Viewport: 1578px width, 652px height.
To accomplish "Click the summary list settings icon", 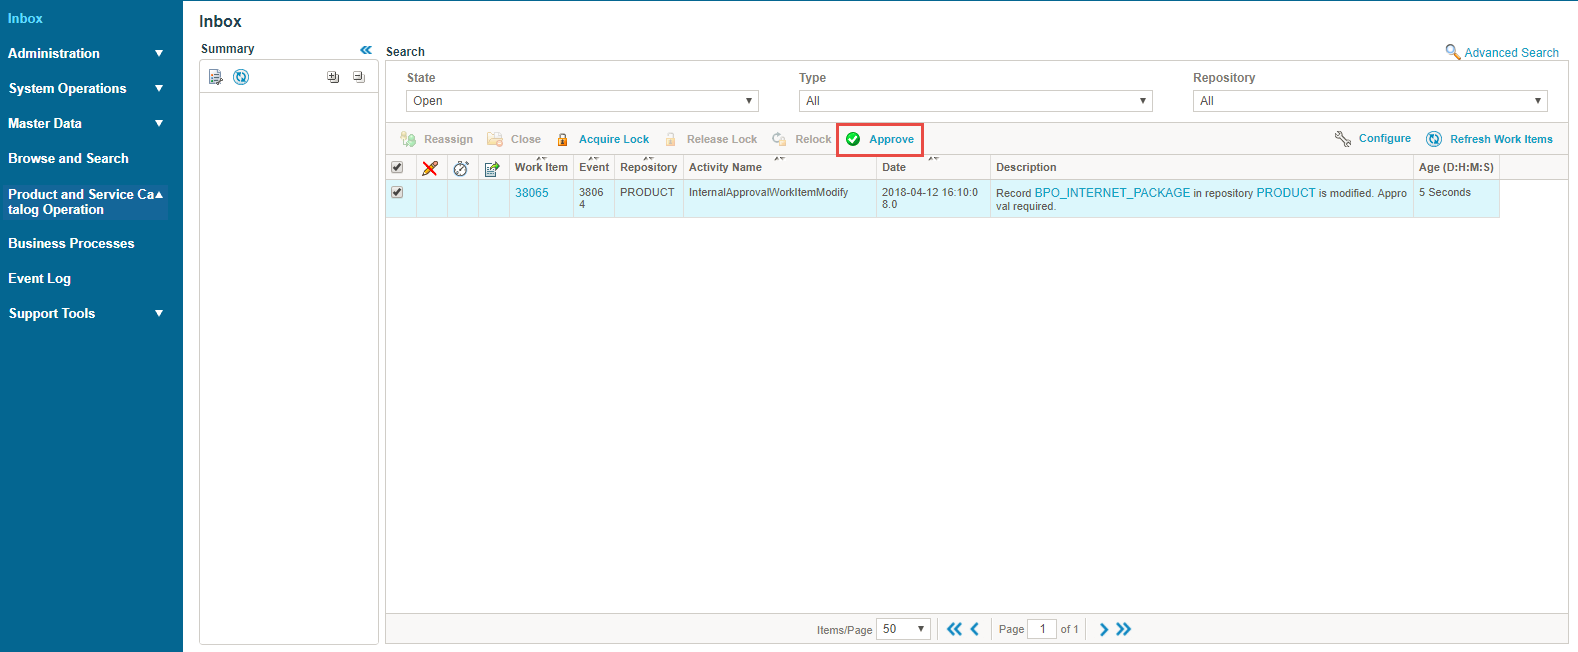I will click(215, 77).
